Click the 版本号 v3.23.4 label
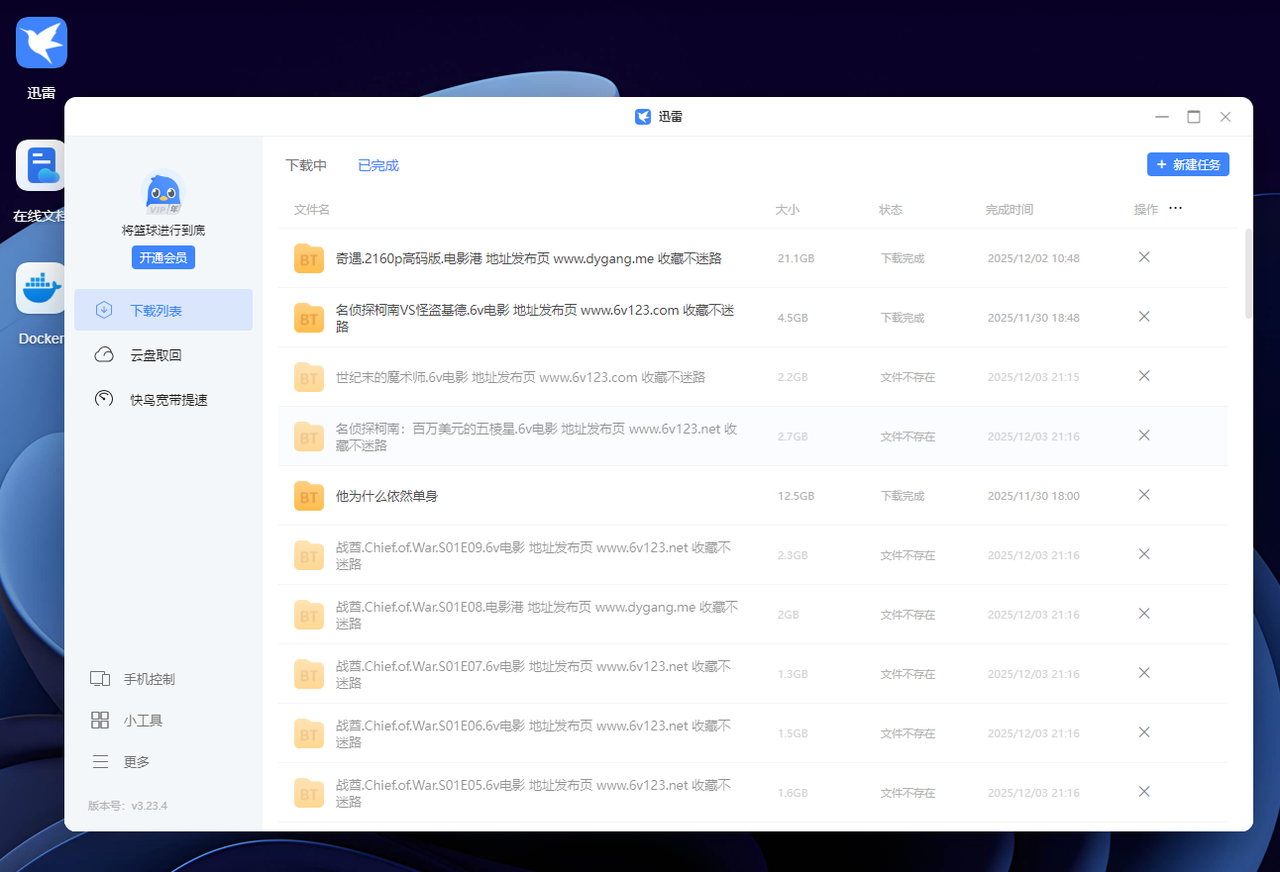The width and height of the screenshot is (1280, 872). point(127,805)
